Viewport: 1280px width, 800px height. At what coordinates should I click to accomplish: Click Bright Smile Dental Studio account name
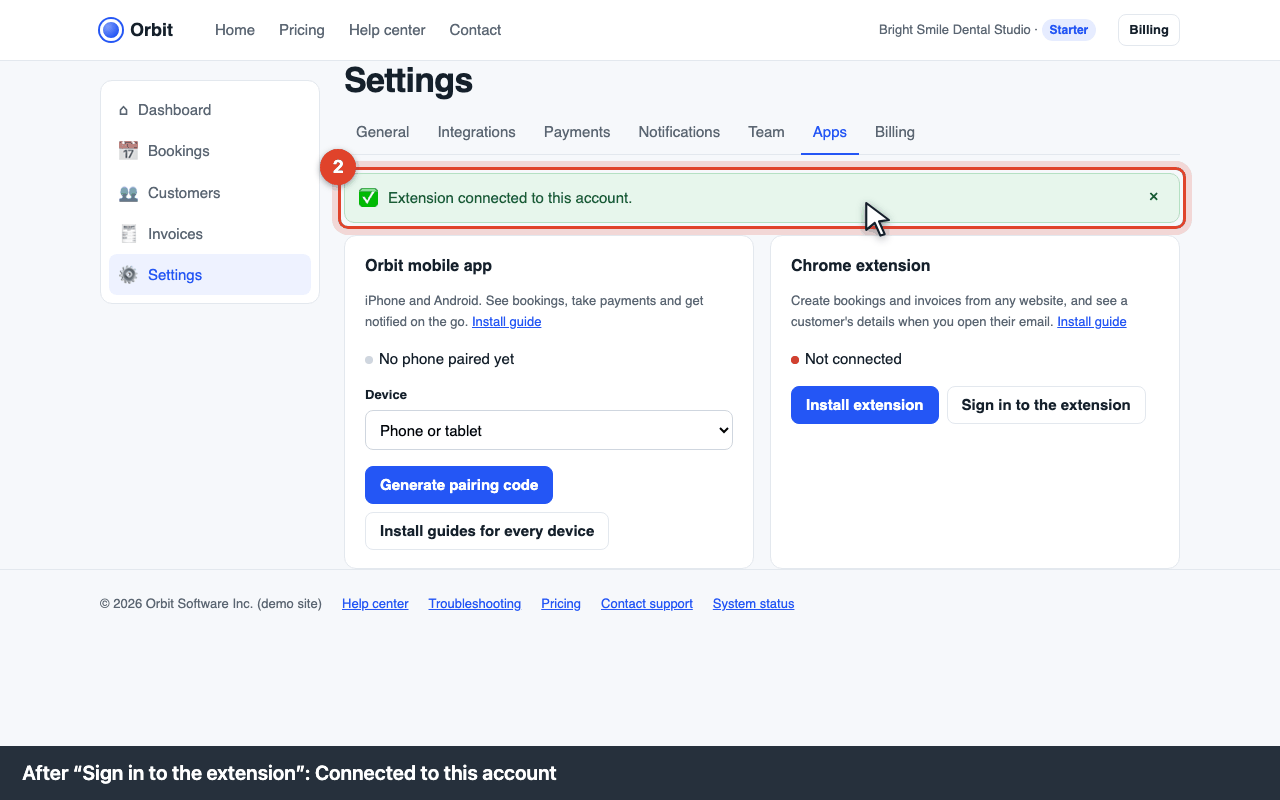pos(954,30)
